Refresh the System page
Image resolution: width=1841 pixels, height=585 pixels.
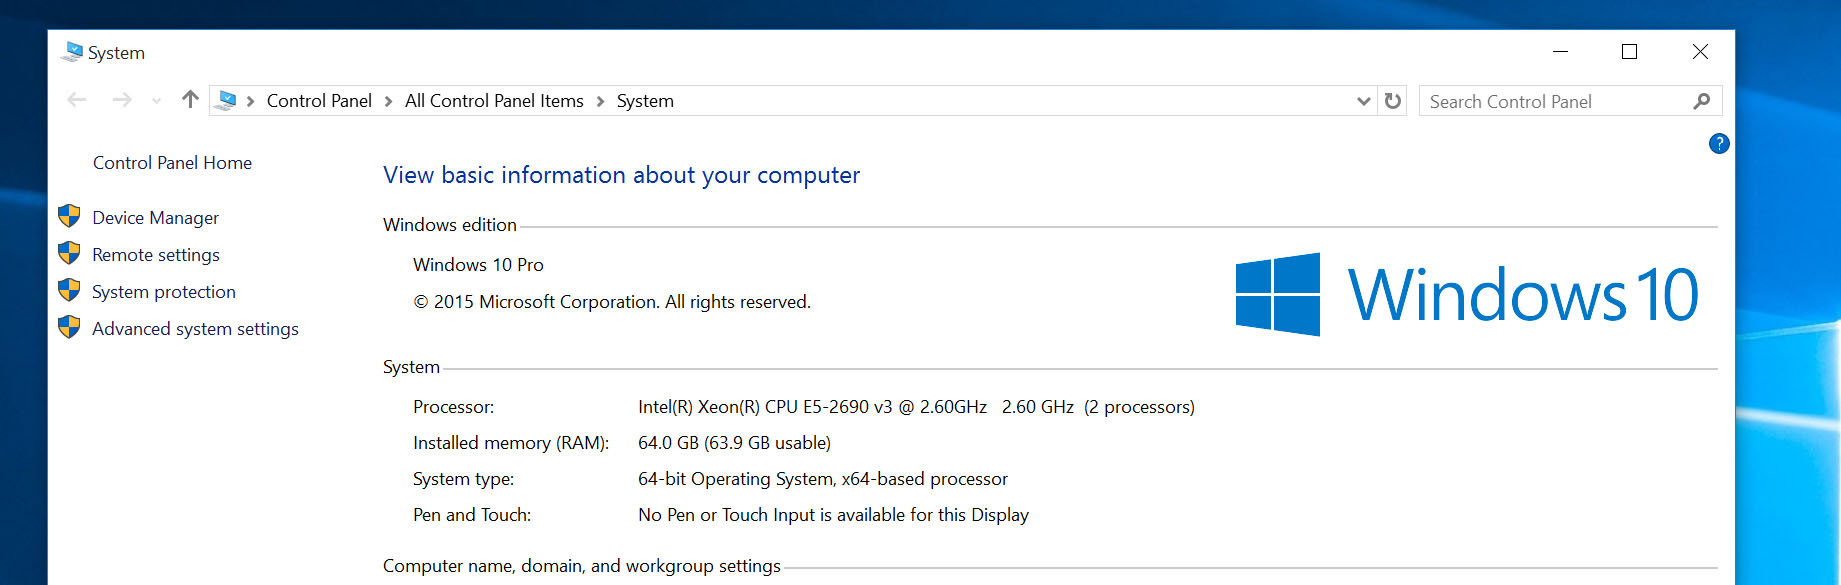1392,101
